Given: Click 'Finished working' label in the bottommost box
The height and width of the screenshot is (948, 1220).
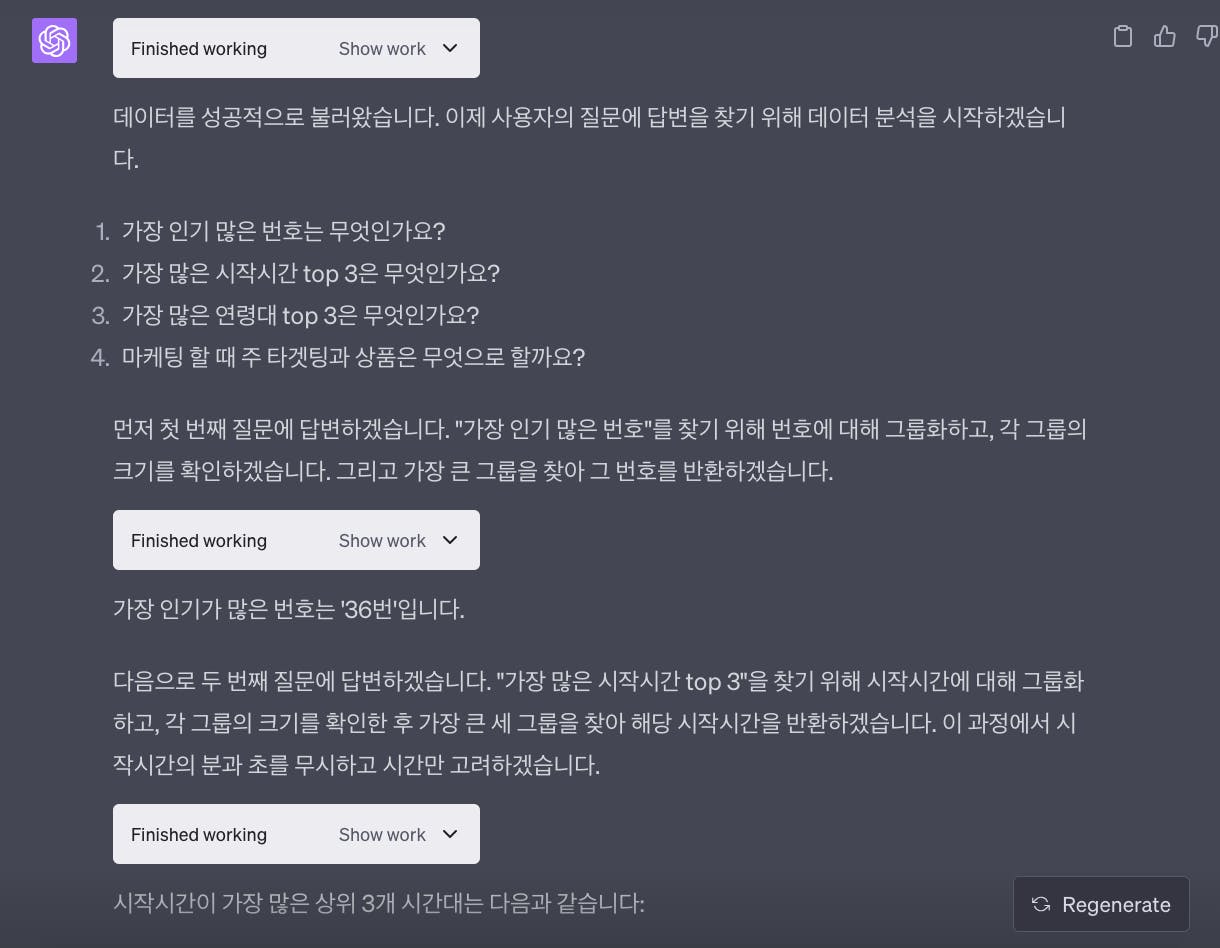Looking at the screenshot, I should [x=199, y=835].
